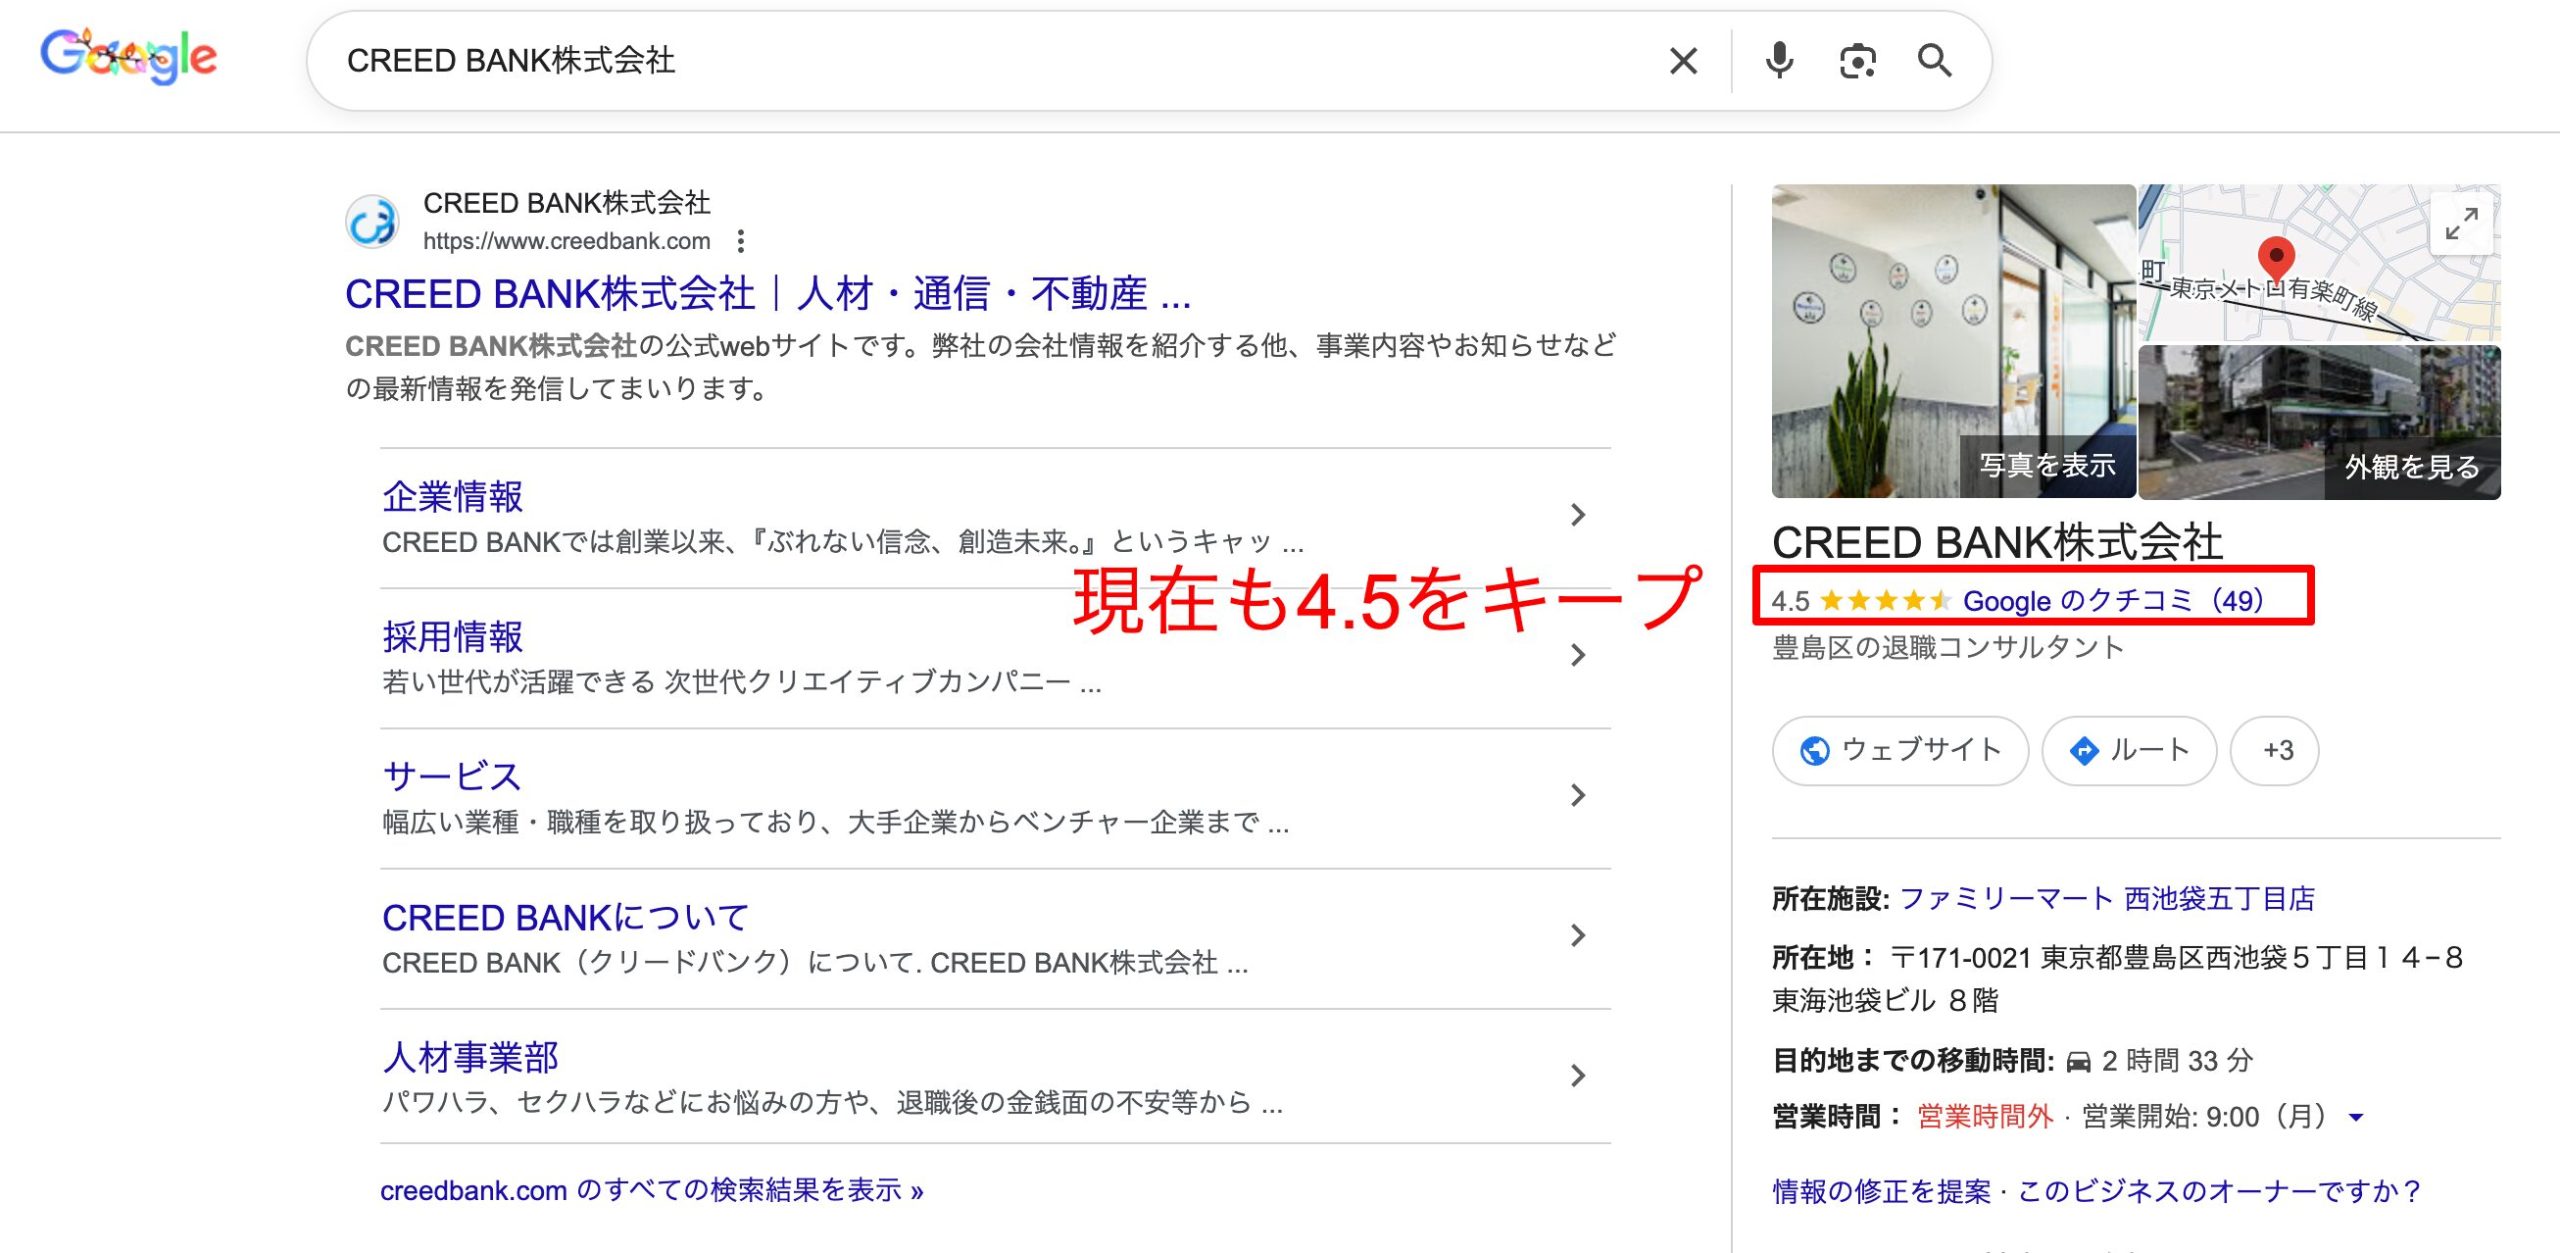Open the CREED BANKについて sitelink
Image resolution: width=2560 pixels, height=1253 pixels.
pyautogui.click(x=566, y=917)
